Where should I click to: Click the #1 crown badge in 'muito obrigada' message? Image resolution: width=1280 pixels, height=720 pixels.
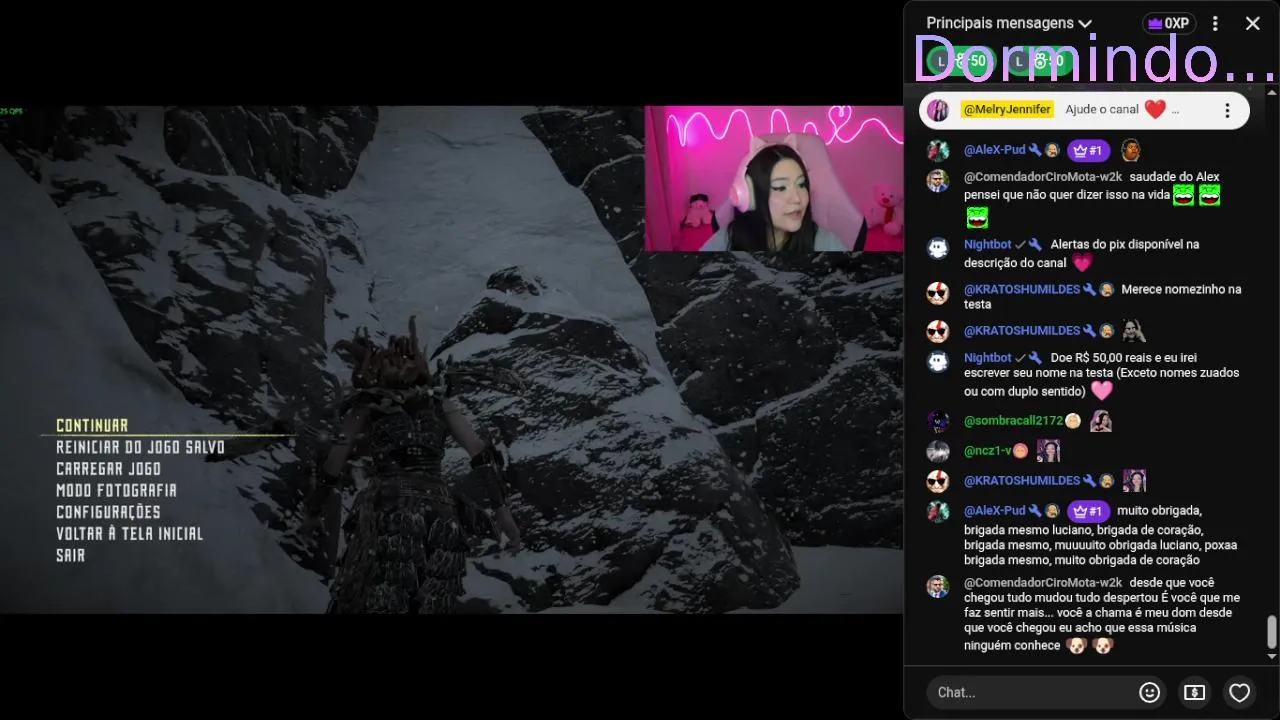(x=1088, y=511)
